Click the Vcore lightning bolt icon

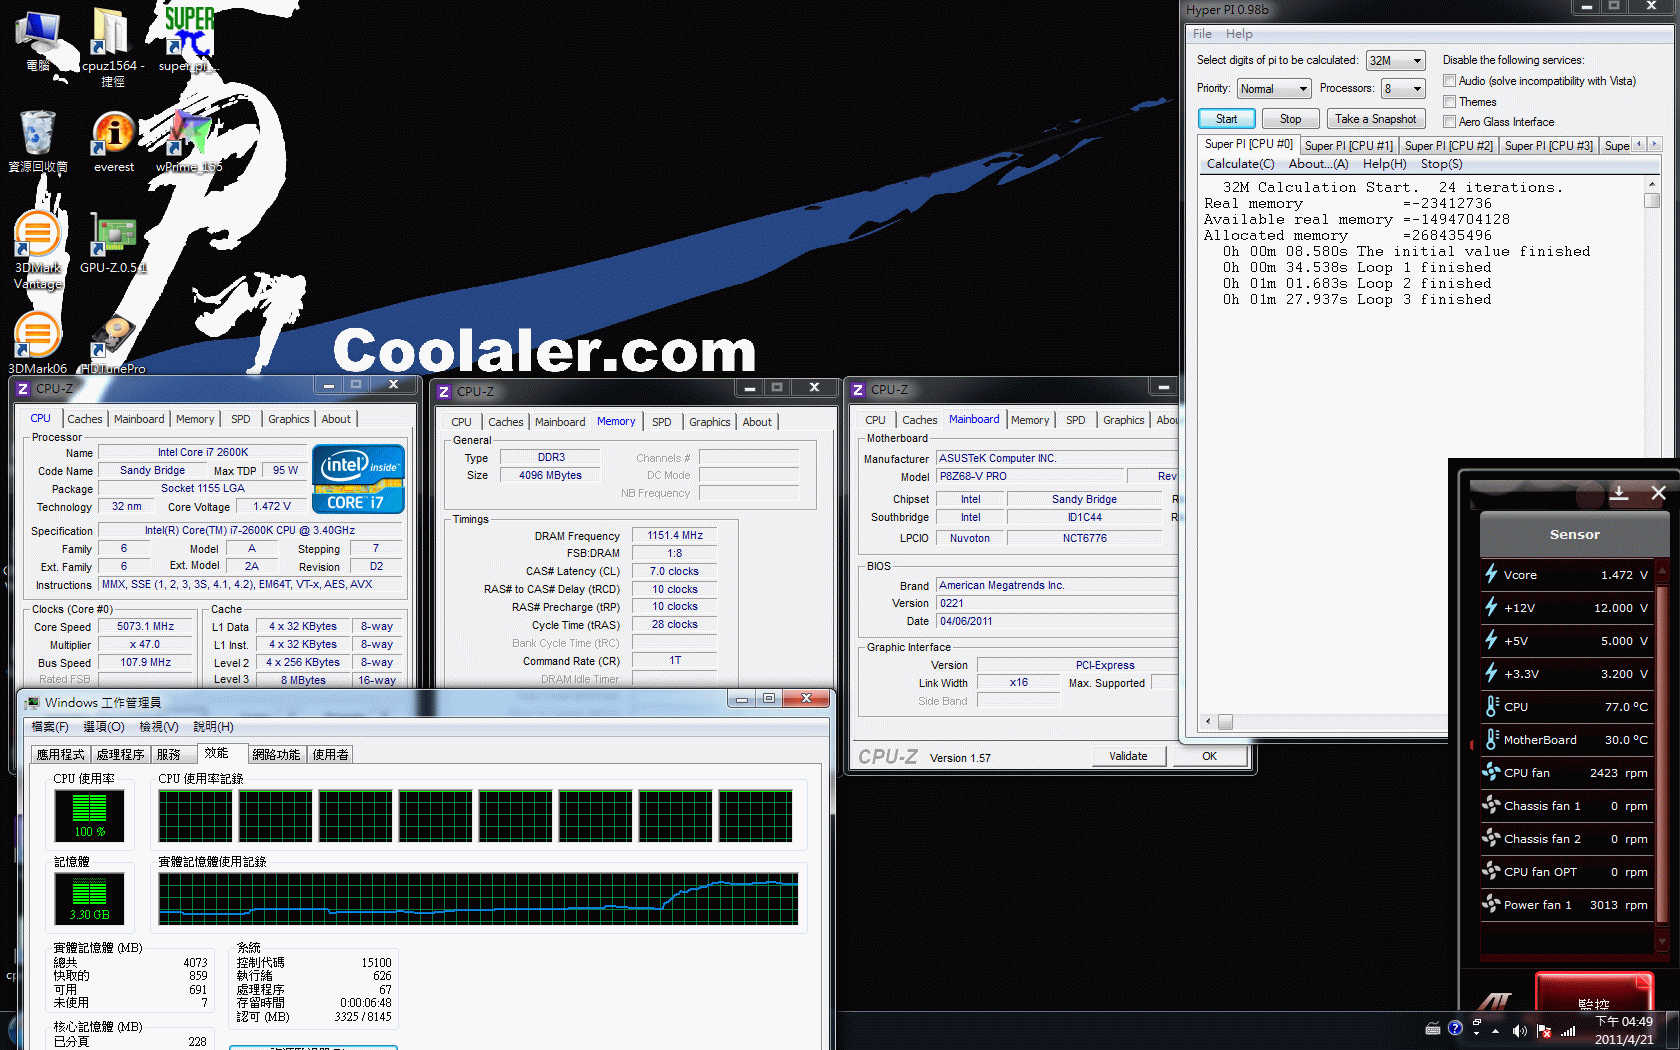[x=1491, y=574]
